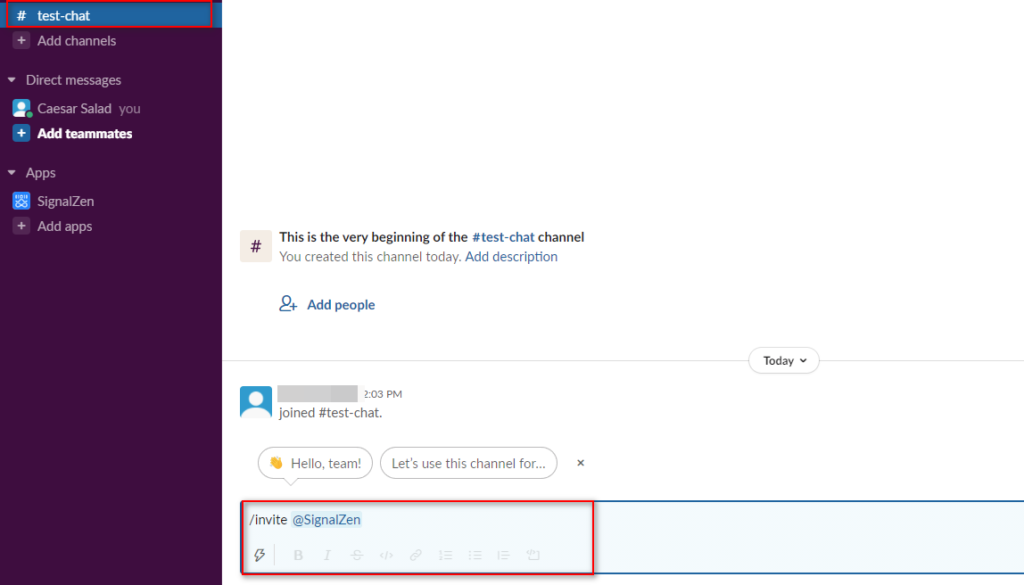Click the user avatar next to joined message
The height and width of the screenshot is (585, 1024).
click(256, 402)
